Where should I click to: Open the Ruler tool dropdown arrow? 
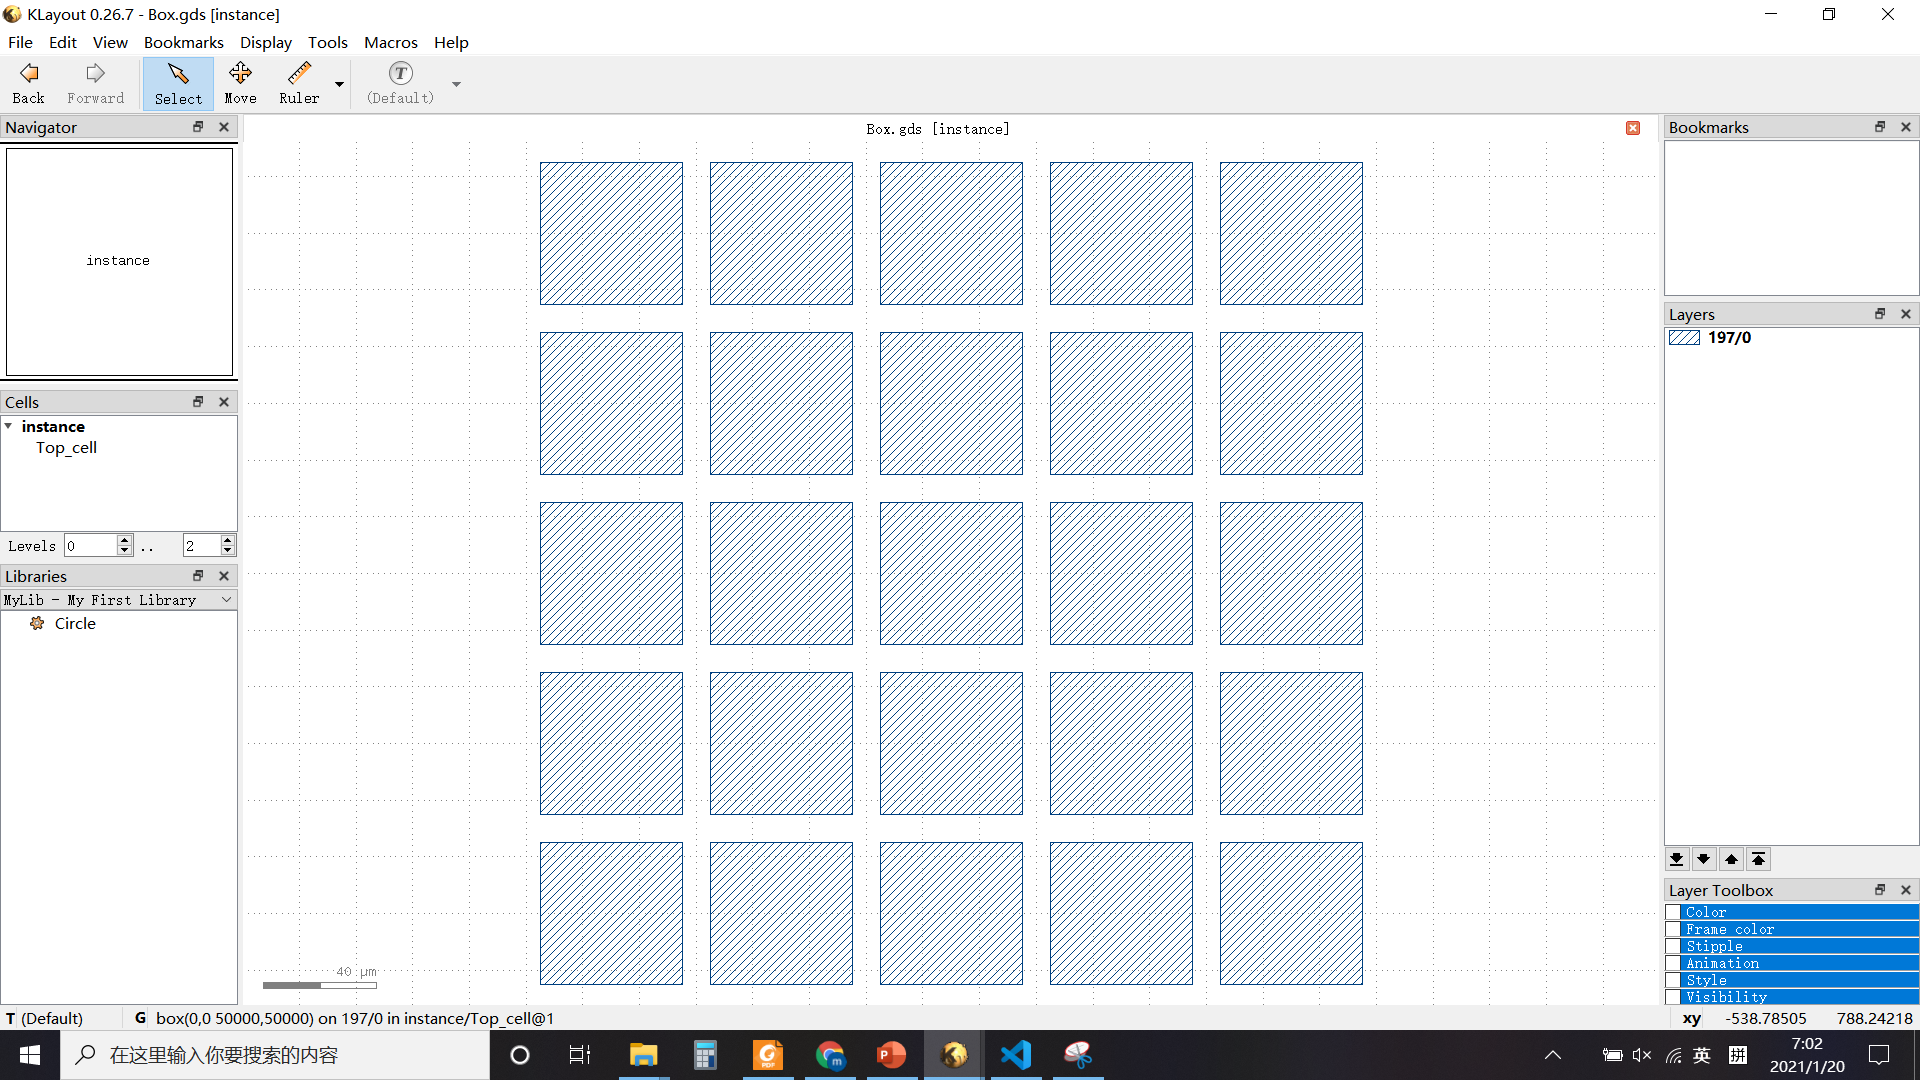pyautogui.click(x=339, y=84)
